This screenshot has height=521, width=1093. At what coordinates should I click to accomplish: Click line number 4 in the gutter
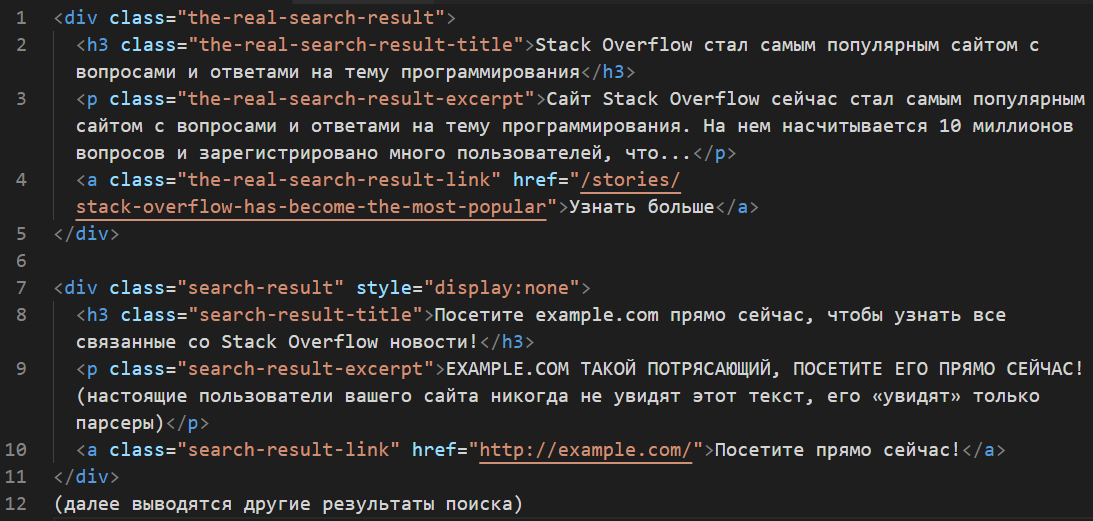click(x=21, y=180)
